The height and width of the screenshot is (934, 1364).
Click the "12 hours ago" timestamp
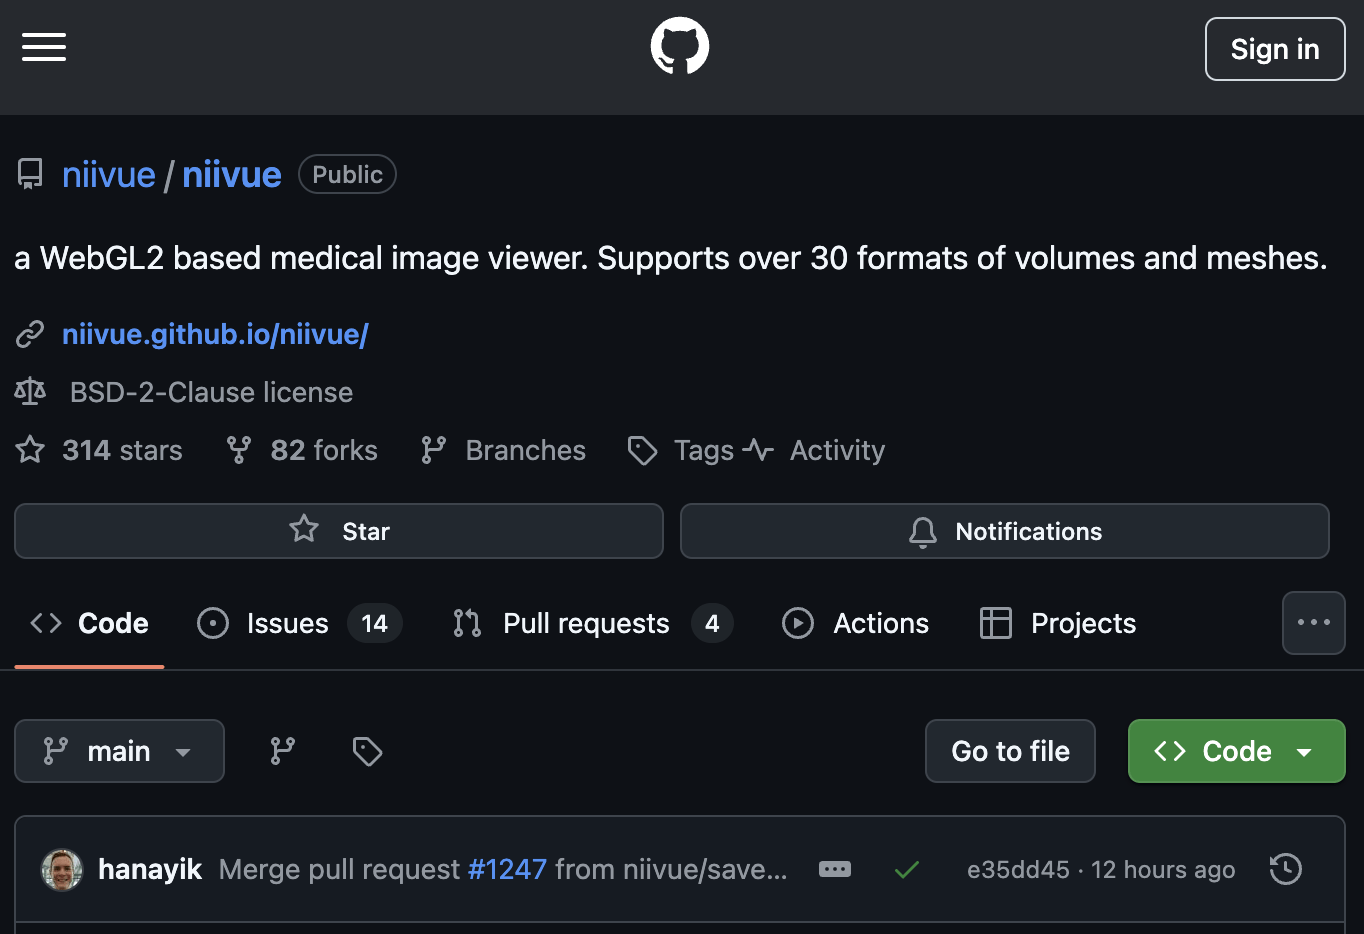point(1163,870)
